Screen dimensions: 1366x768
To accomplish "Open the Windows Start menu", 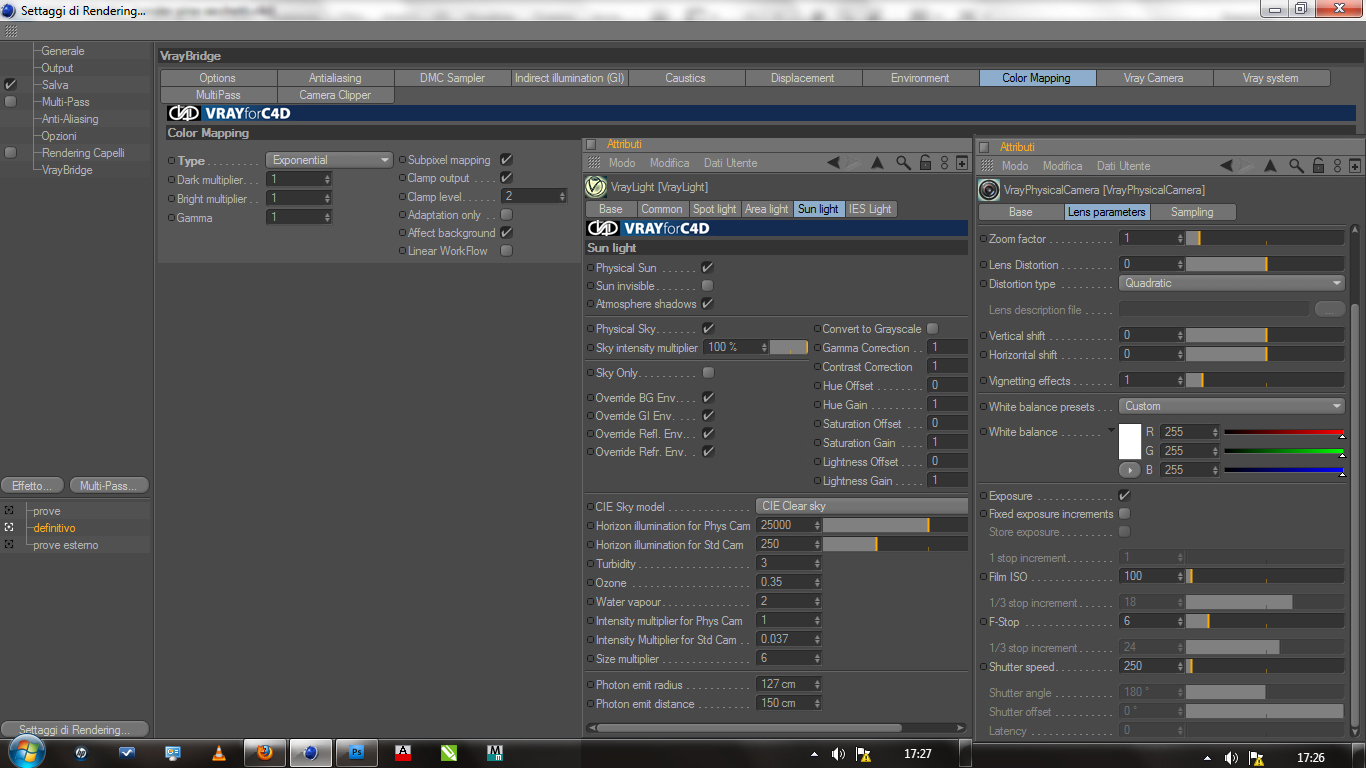I will pyautogui.click(x=29, y=753).
